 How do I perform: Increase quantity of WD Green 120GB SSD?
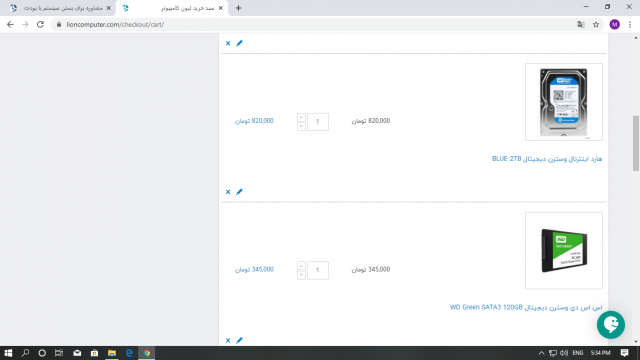point(301,266)
